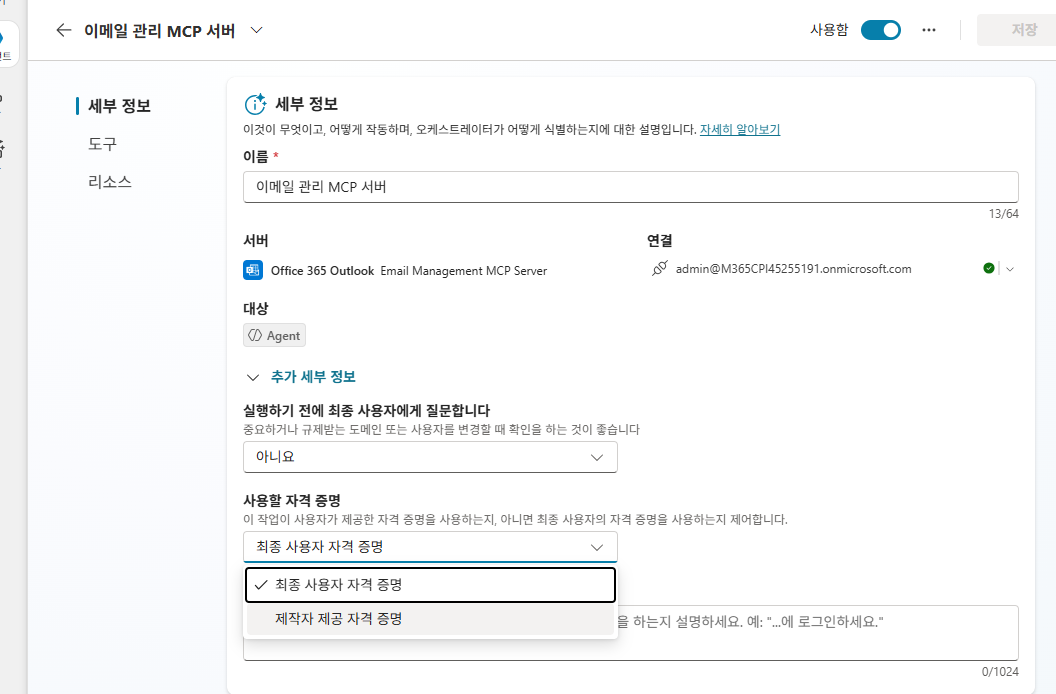The height and width of the screenshot is (694, 1056).
Task: Click the details info sparkle icon
Action: pyautogui.click(x=255, y=104)
